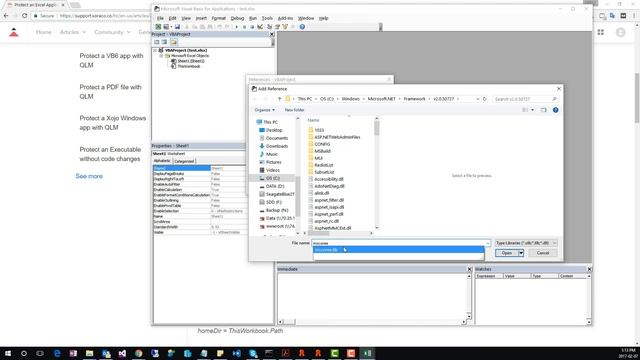Image resolution: width=640 pixels, height=360 pixels.
Task: Open the File menu in VBA editor
Action: (x=160, y=18)
